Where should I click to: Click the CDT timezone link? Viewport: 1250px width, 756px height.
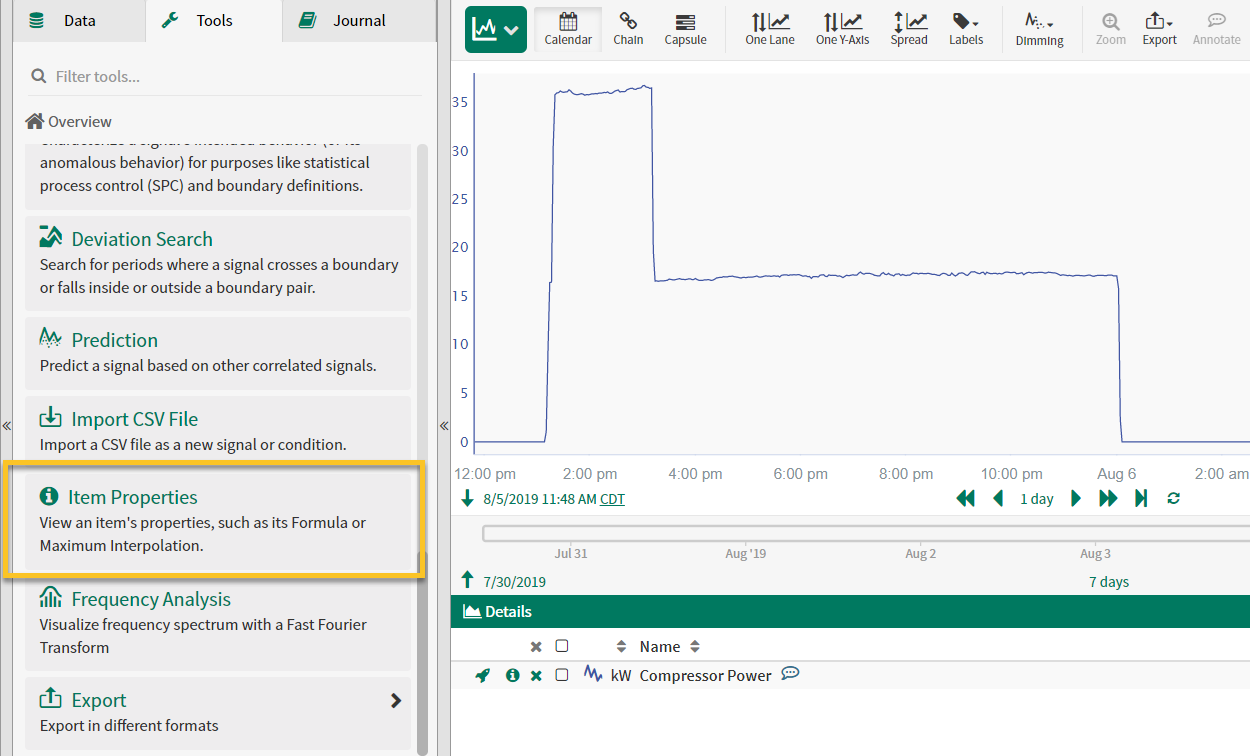coord(612,499)
